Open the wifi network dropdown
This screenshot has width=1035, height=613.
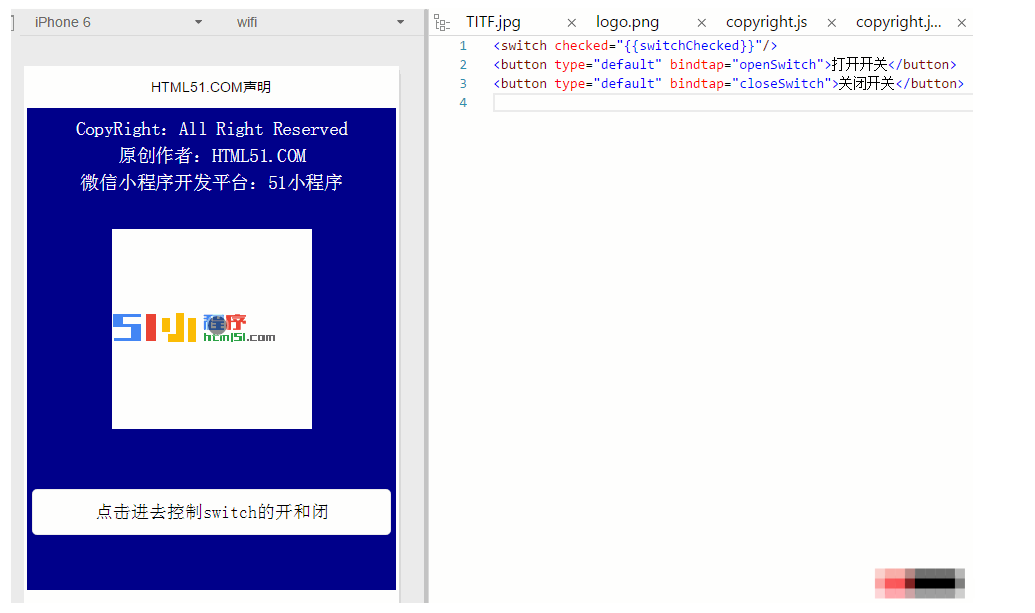tap(320, 22)
